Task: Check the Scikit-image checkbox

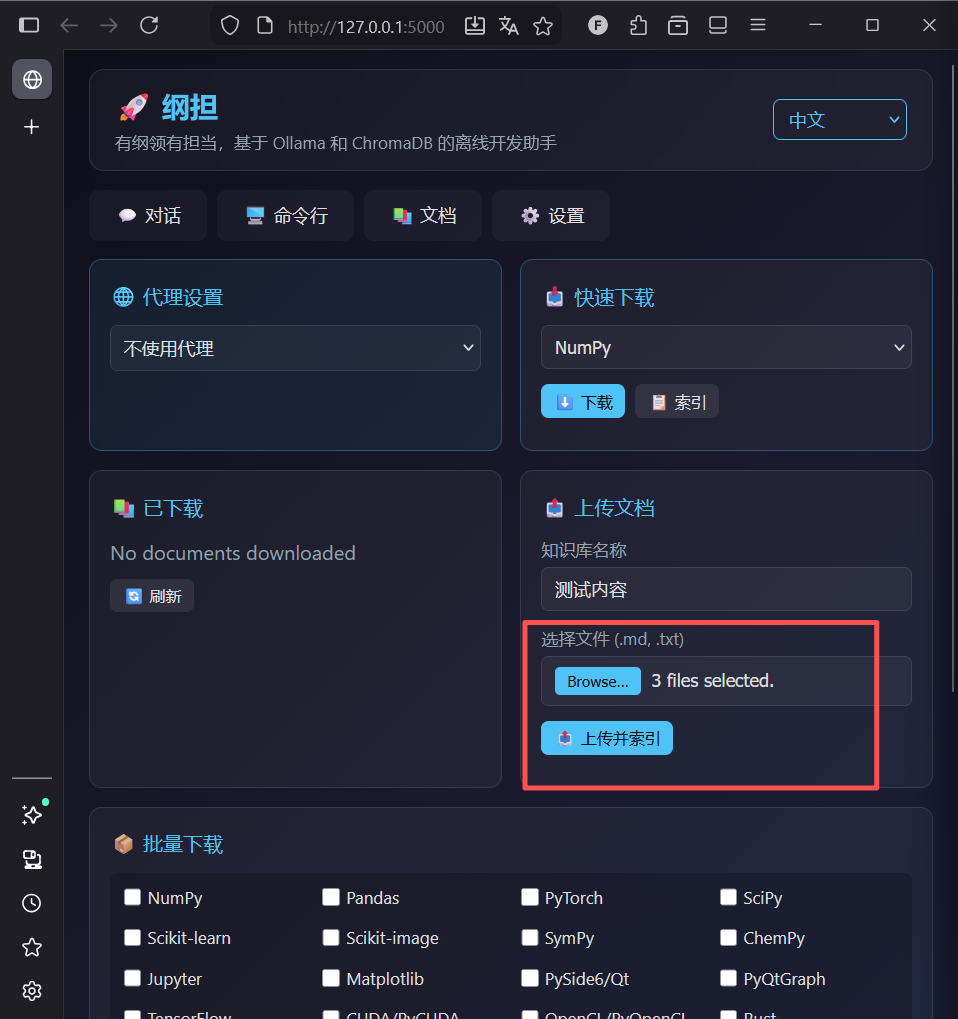Action: [331, 938]
